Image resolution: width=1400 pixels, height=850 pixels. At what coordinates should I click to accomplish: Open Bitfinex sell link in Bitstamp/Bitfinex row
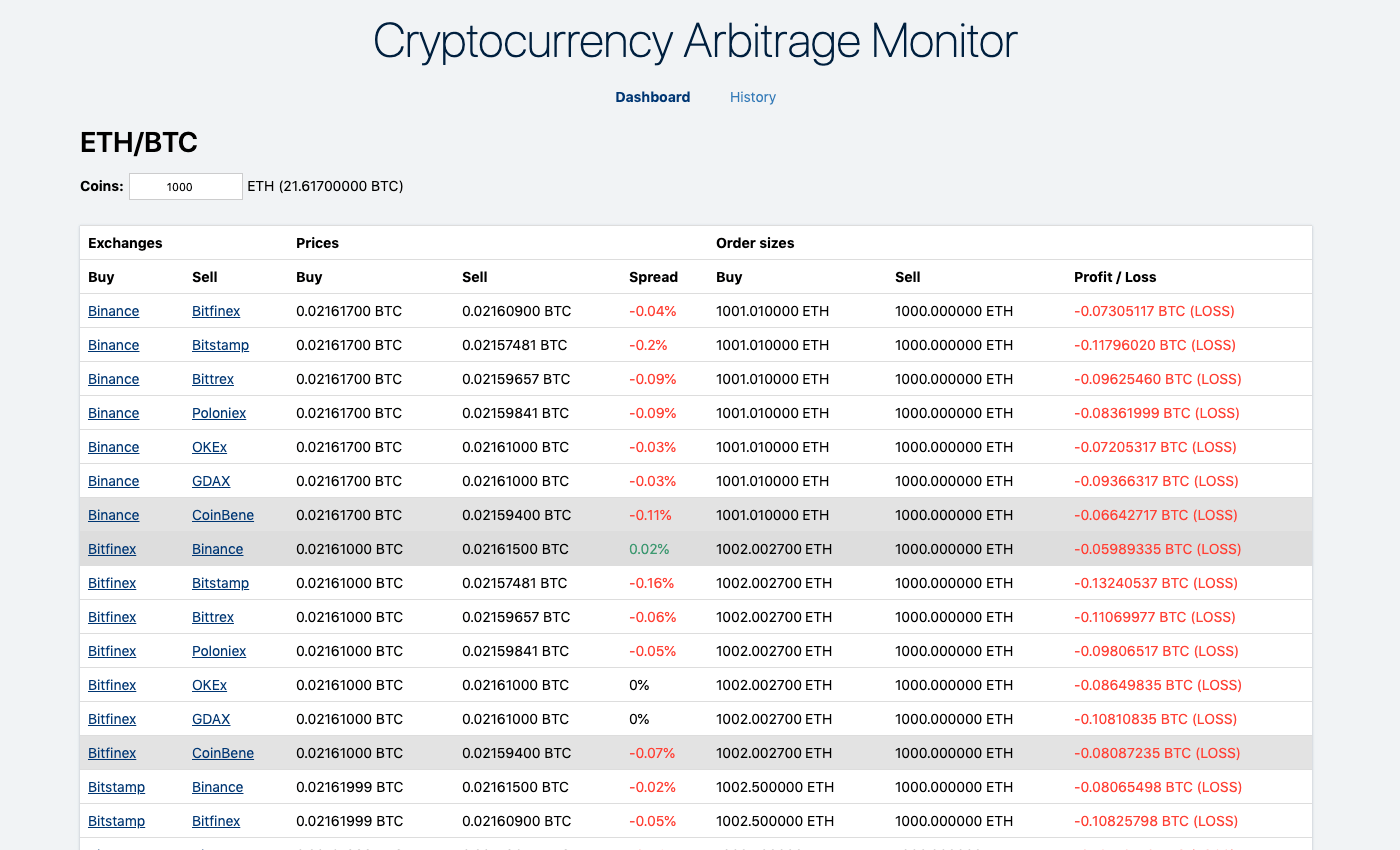216,821
